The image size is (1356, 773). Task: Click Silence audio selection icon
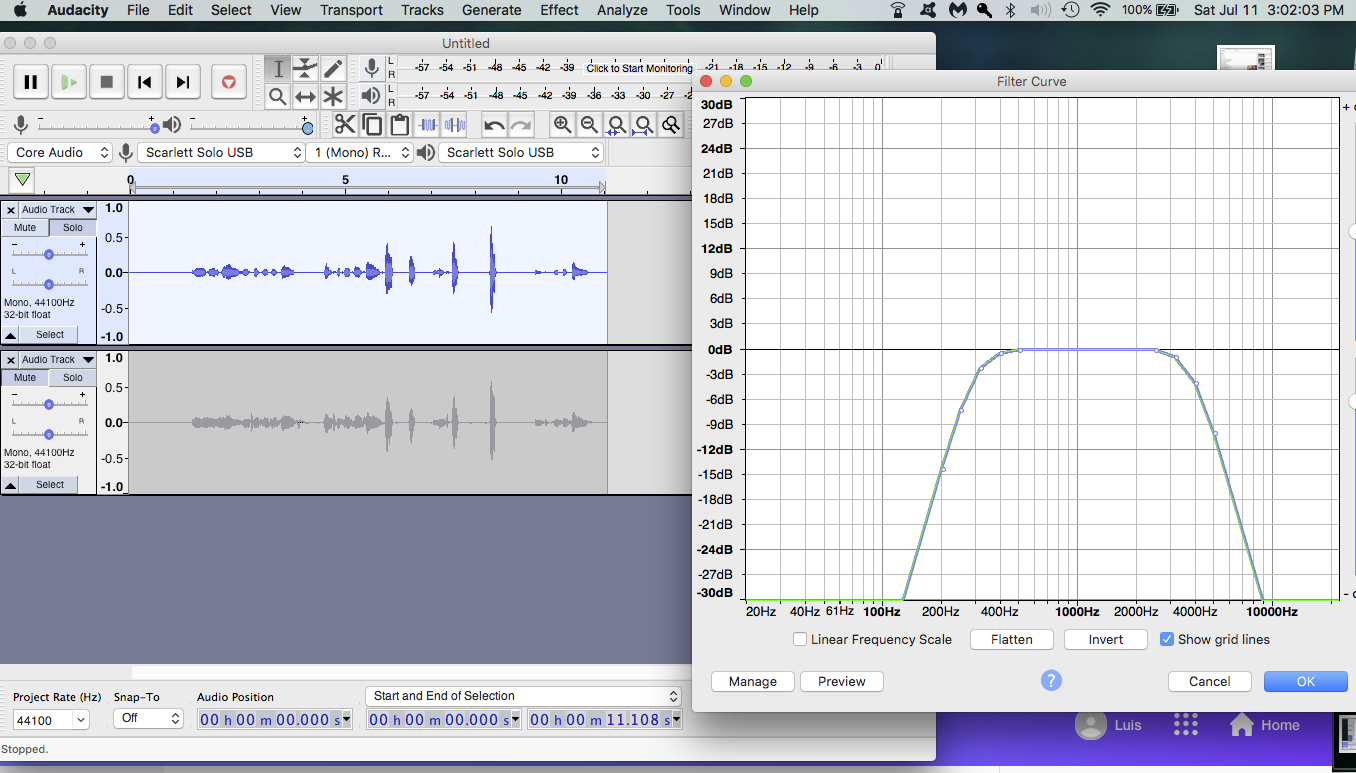coord(455,124)
